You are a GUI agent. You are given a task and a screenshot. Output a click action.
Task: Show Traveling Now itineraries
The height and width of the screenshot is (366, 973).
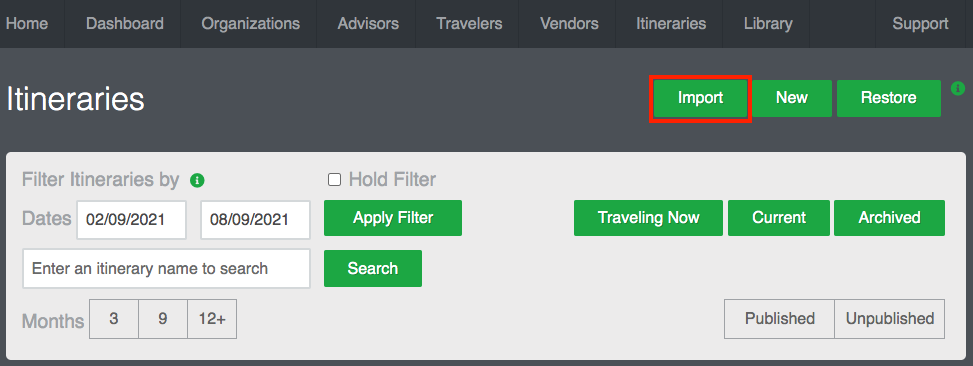[x=648, y=218]
